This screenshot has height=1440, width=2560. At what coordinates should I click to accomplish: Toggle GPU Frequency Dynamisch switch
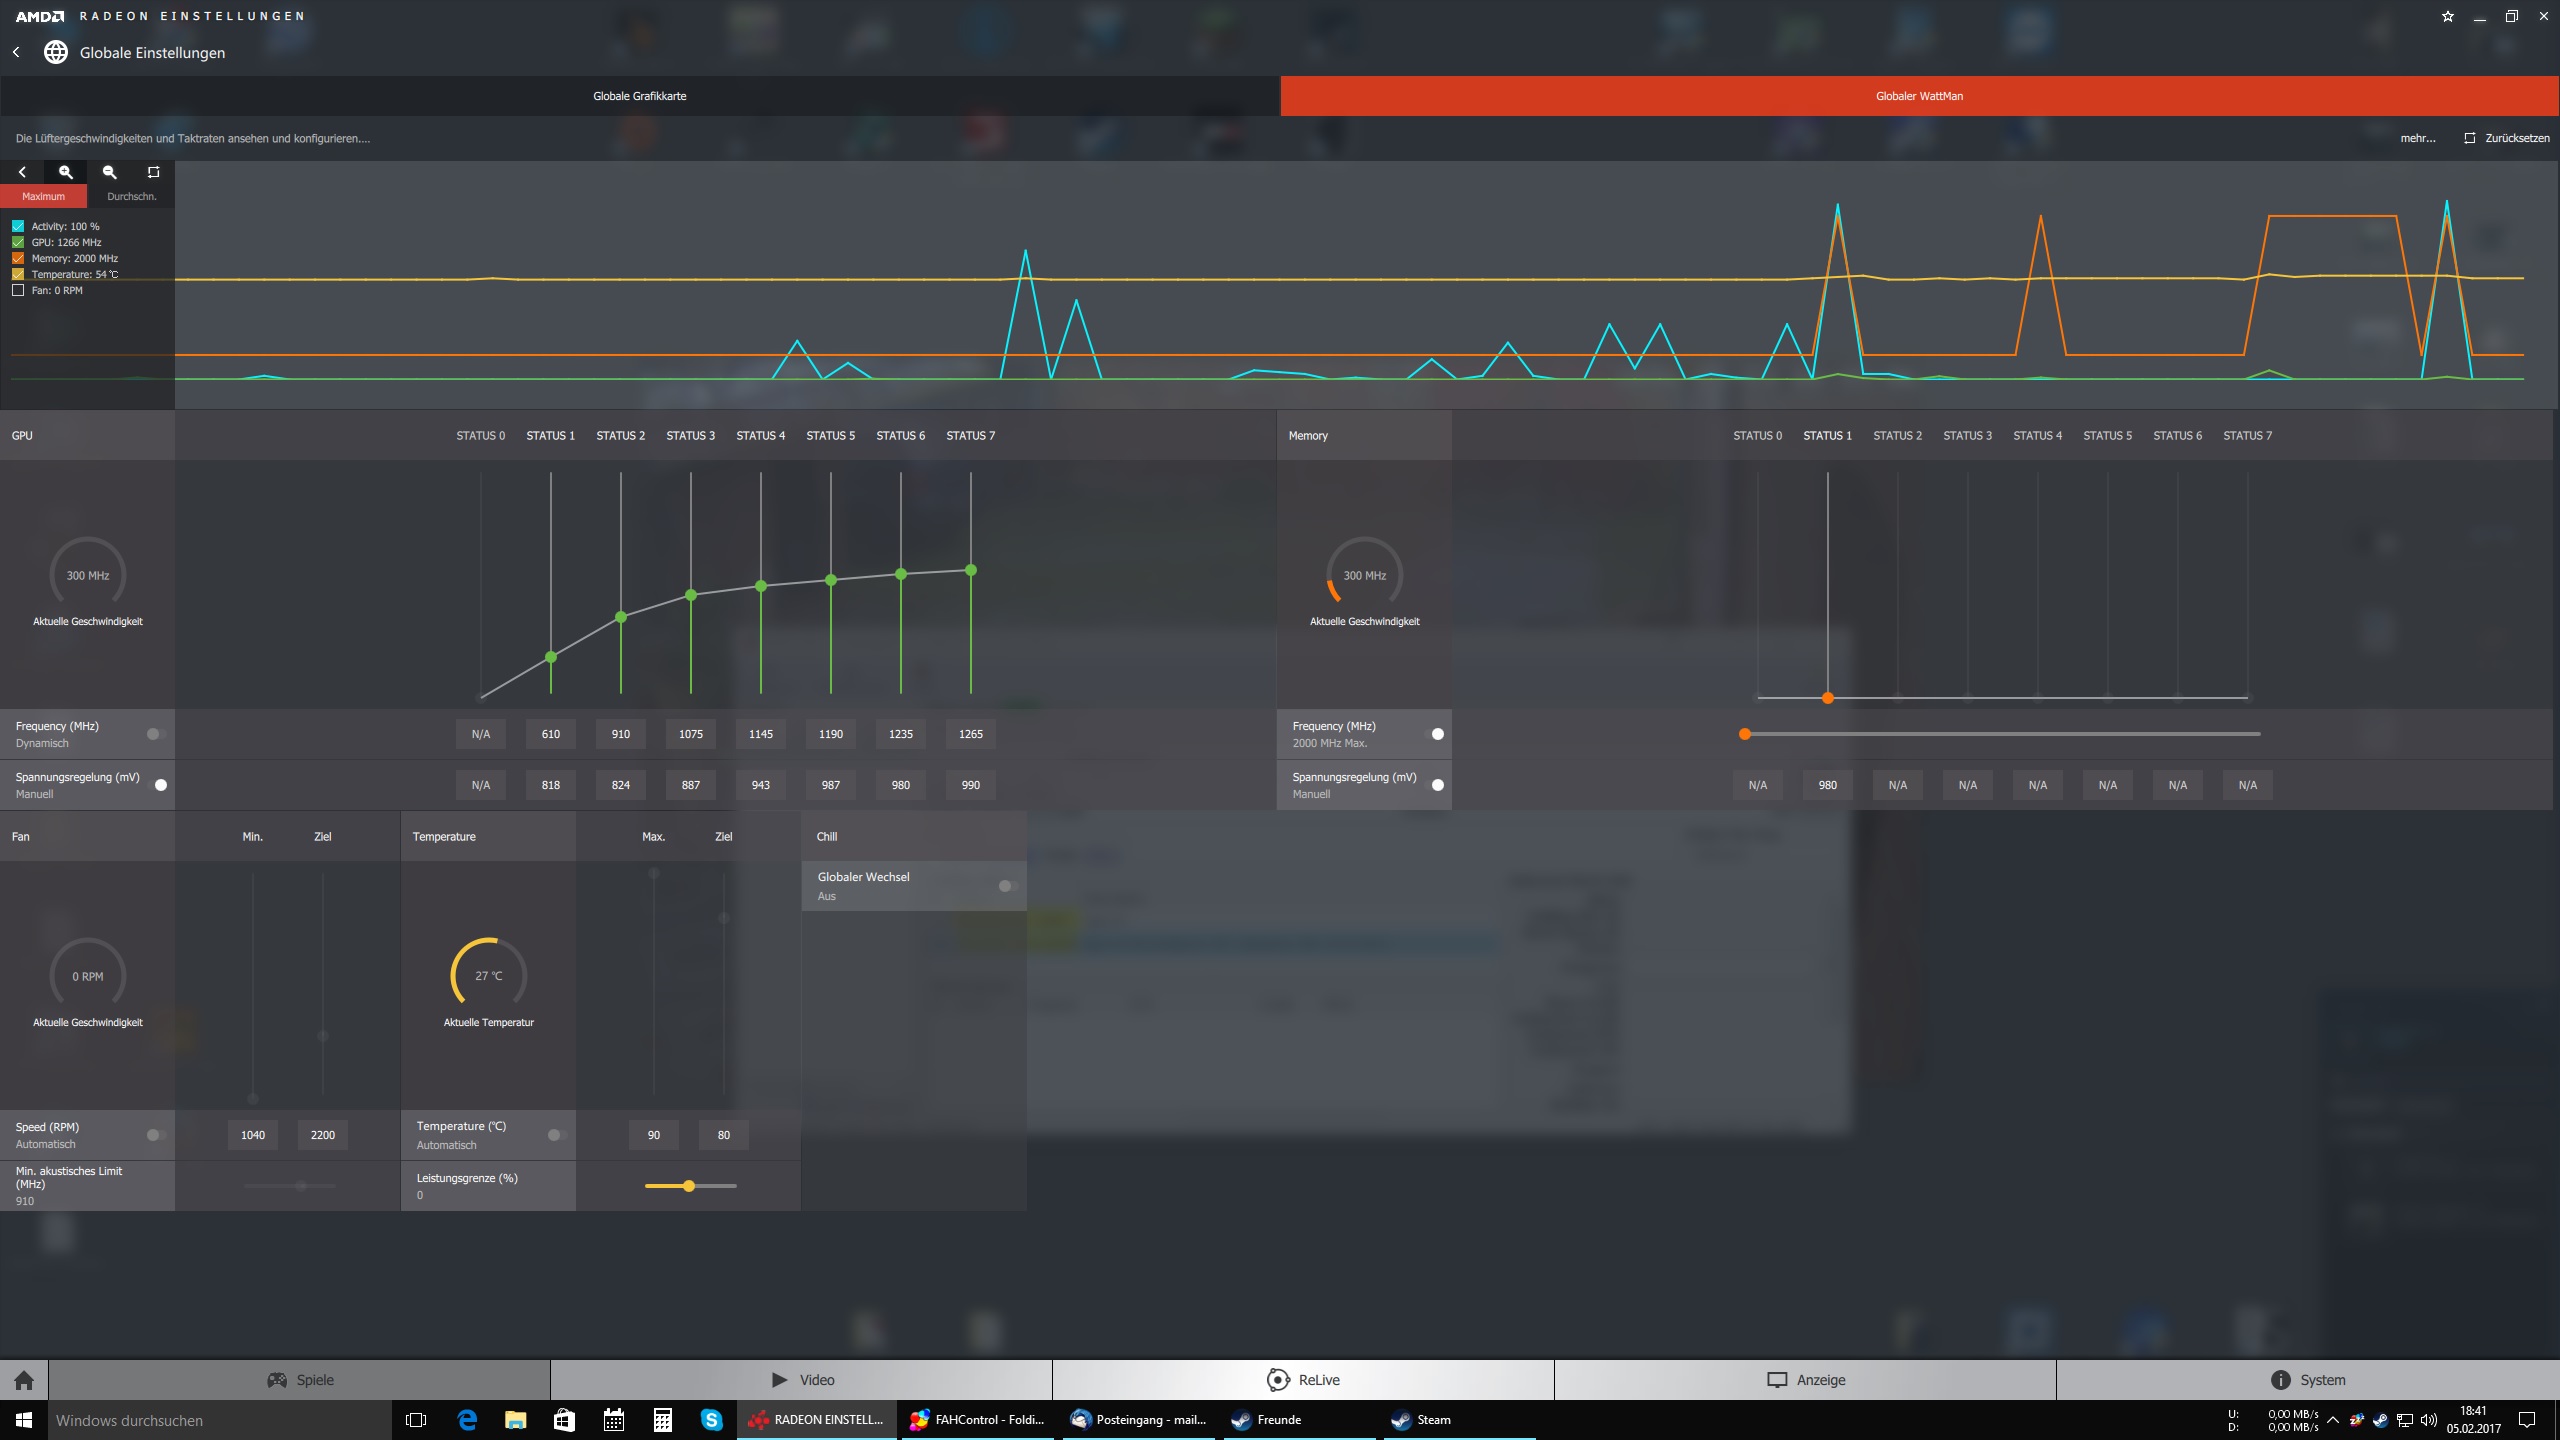[156, 734]
